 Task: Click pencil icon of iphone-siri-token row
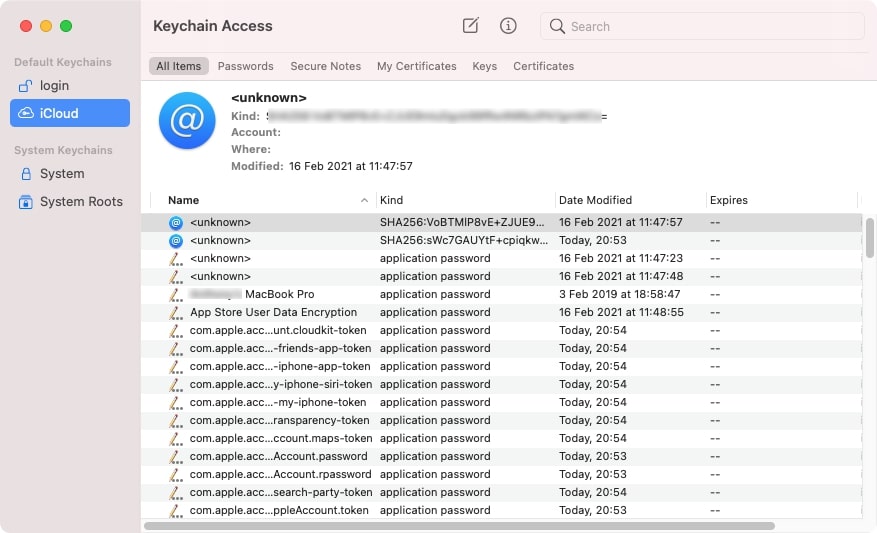click(x=176, y=385)
